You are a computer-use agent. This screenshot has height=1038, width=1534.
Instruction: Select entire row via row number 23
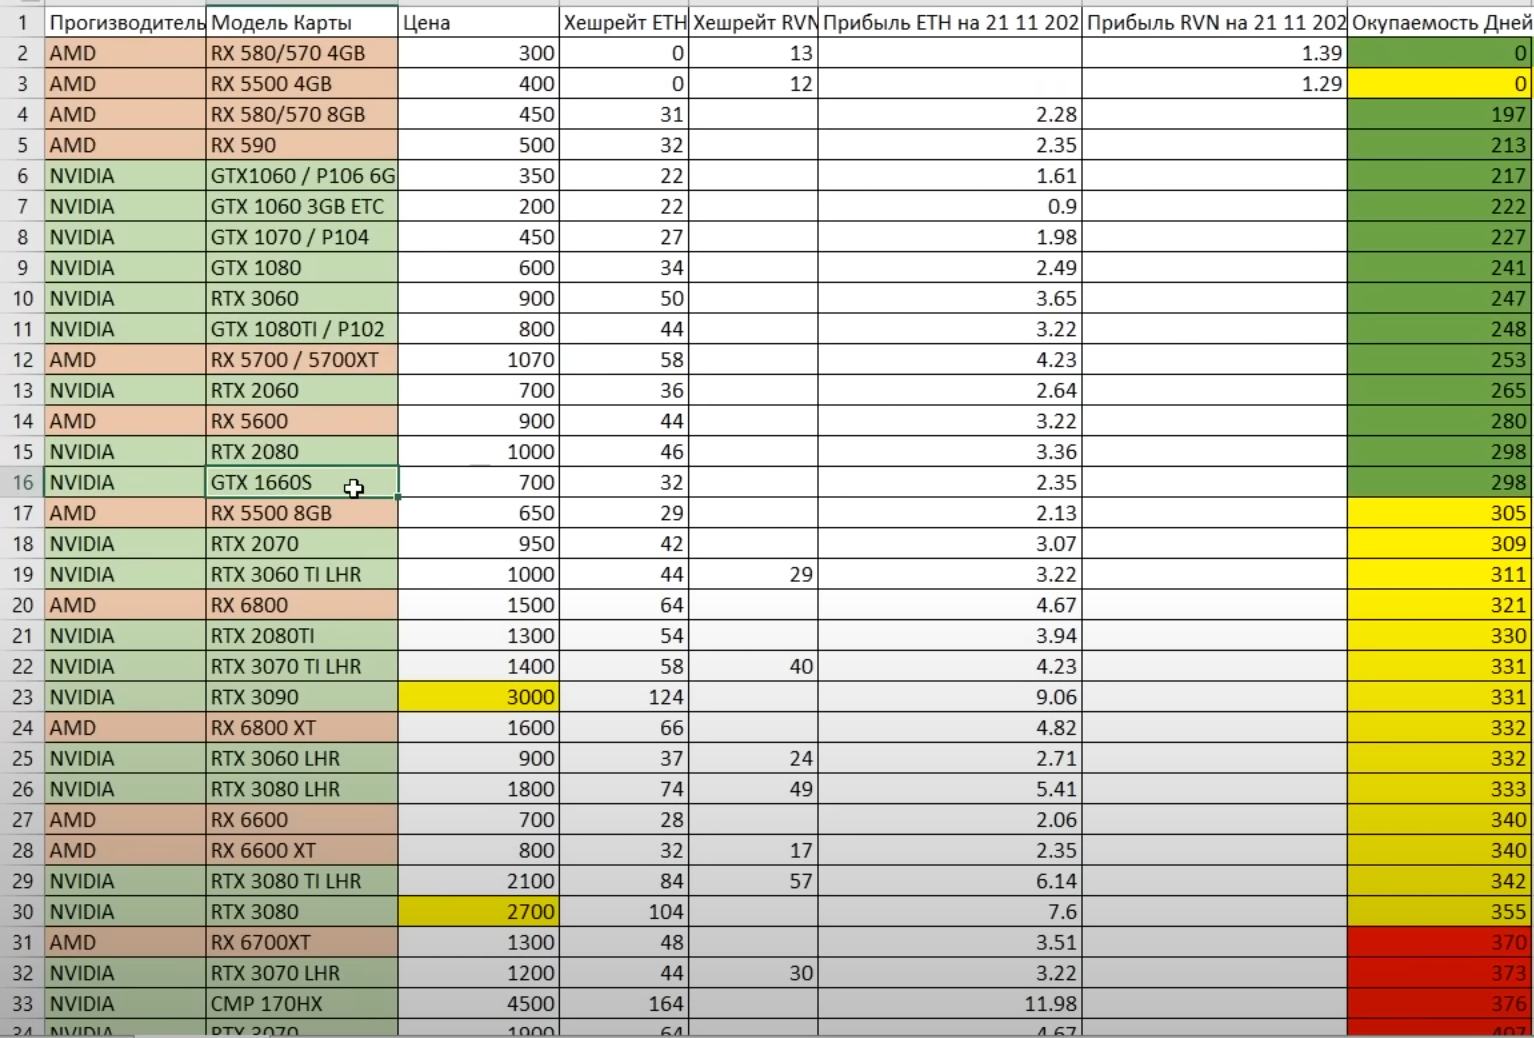pos(22,697)
